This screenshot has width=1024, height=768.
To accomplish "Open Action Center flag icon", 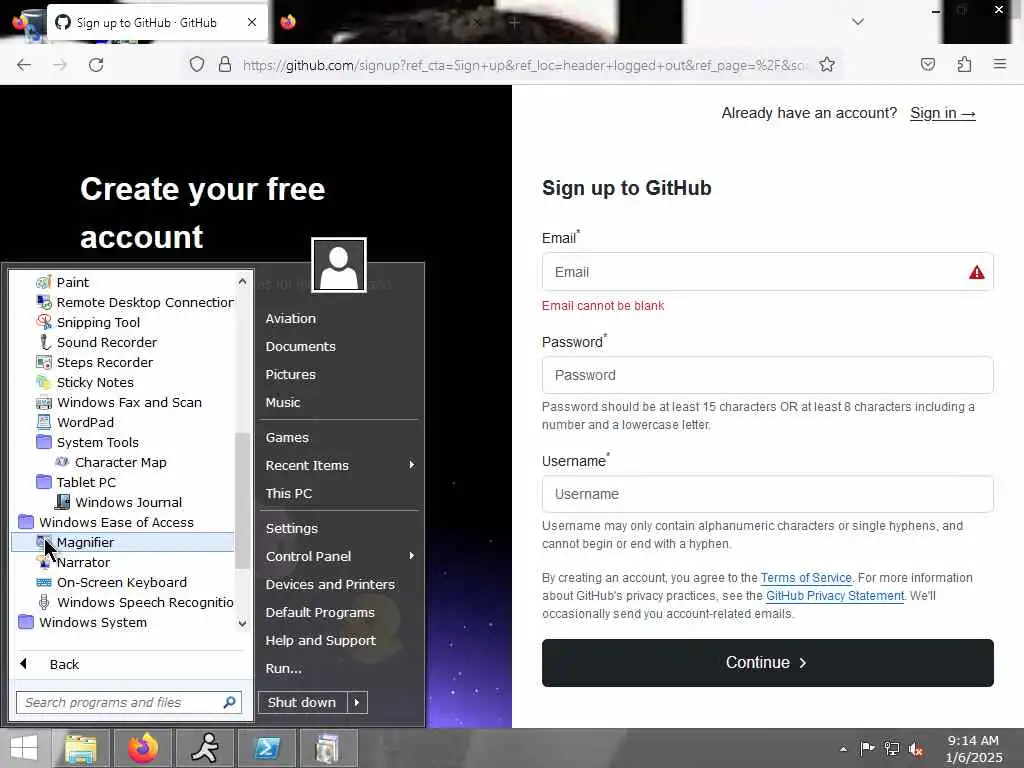I will [867, 749].
